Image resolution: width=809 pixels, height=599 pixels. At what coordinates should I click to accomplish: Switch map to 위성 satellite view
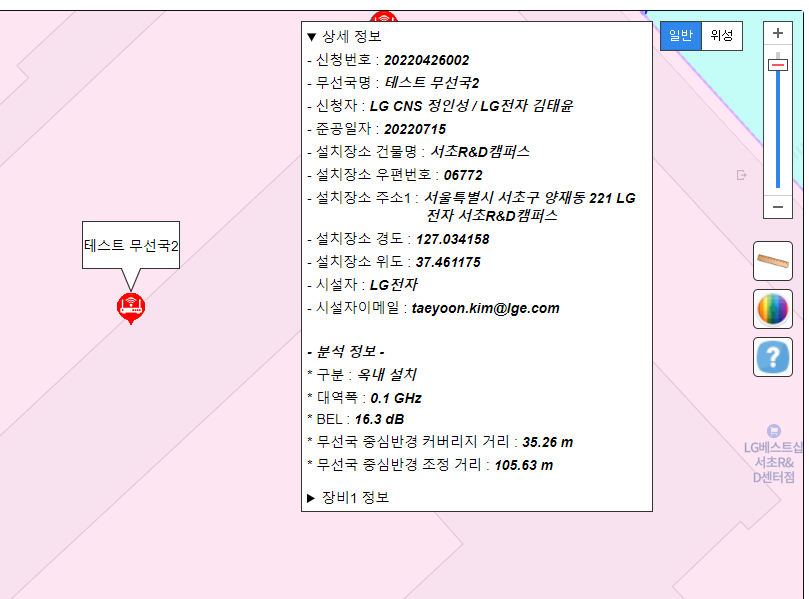point(722,35)
